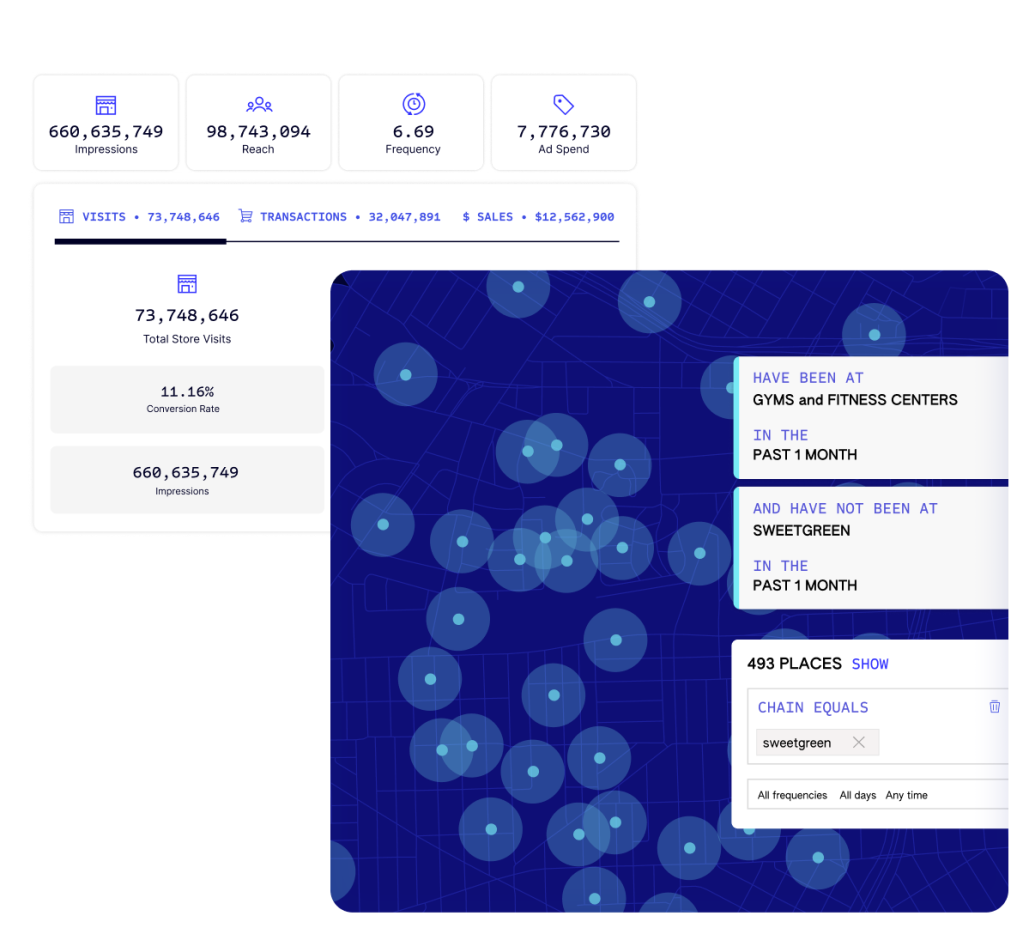This screenshot has height=928, width=1023.
Task: Click the selected VISITS tab progress bar indicator
Action: point(140,241)
